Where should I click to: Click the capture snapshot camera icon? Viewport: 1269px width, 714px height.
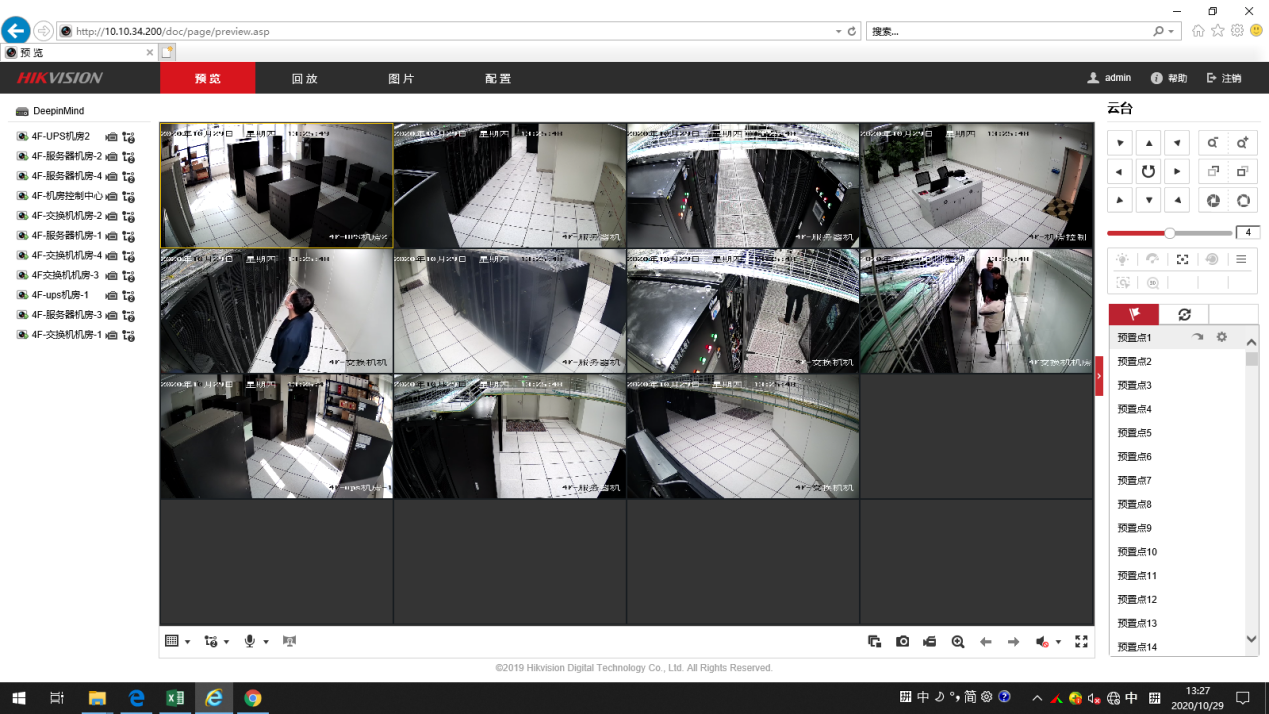coord(902,642)
